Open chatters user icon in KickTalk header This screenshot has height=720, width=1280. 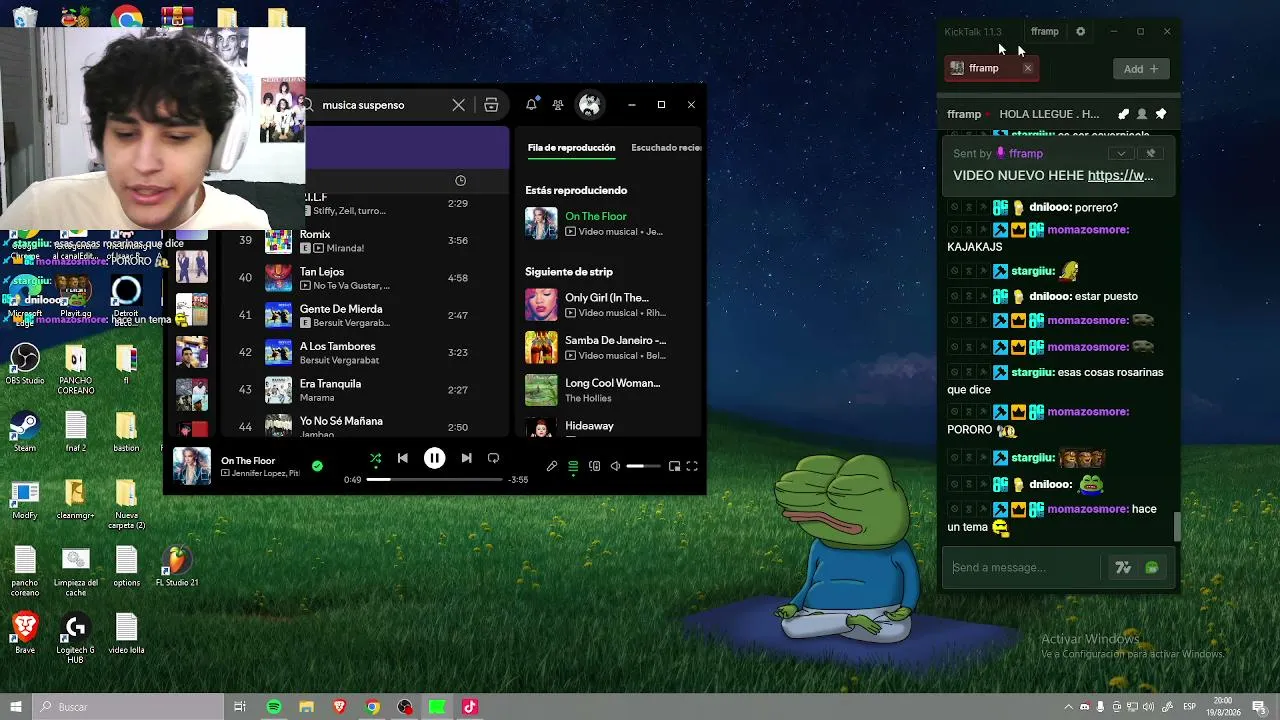[x=1142, y=114]
